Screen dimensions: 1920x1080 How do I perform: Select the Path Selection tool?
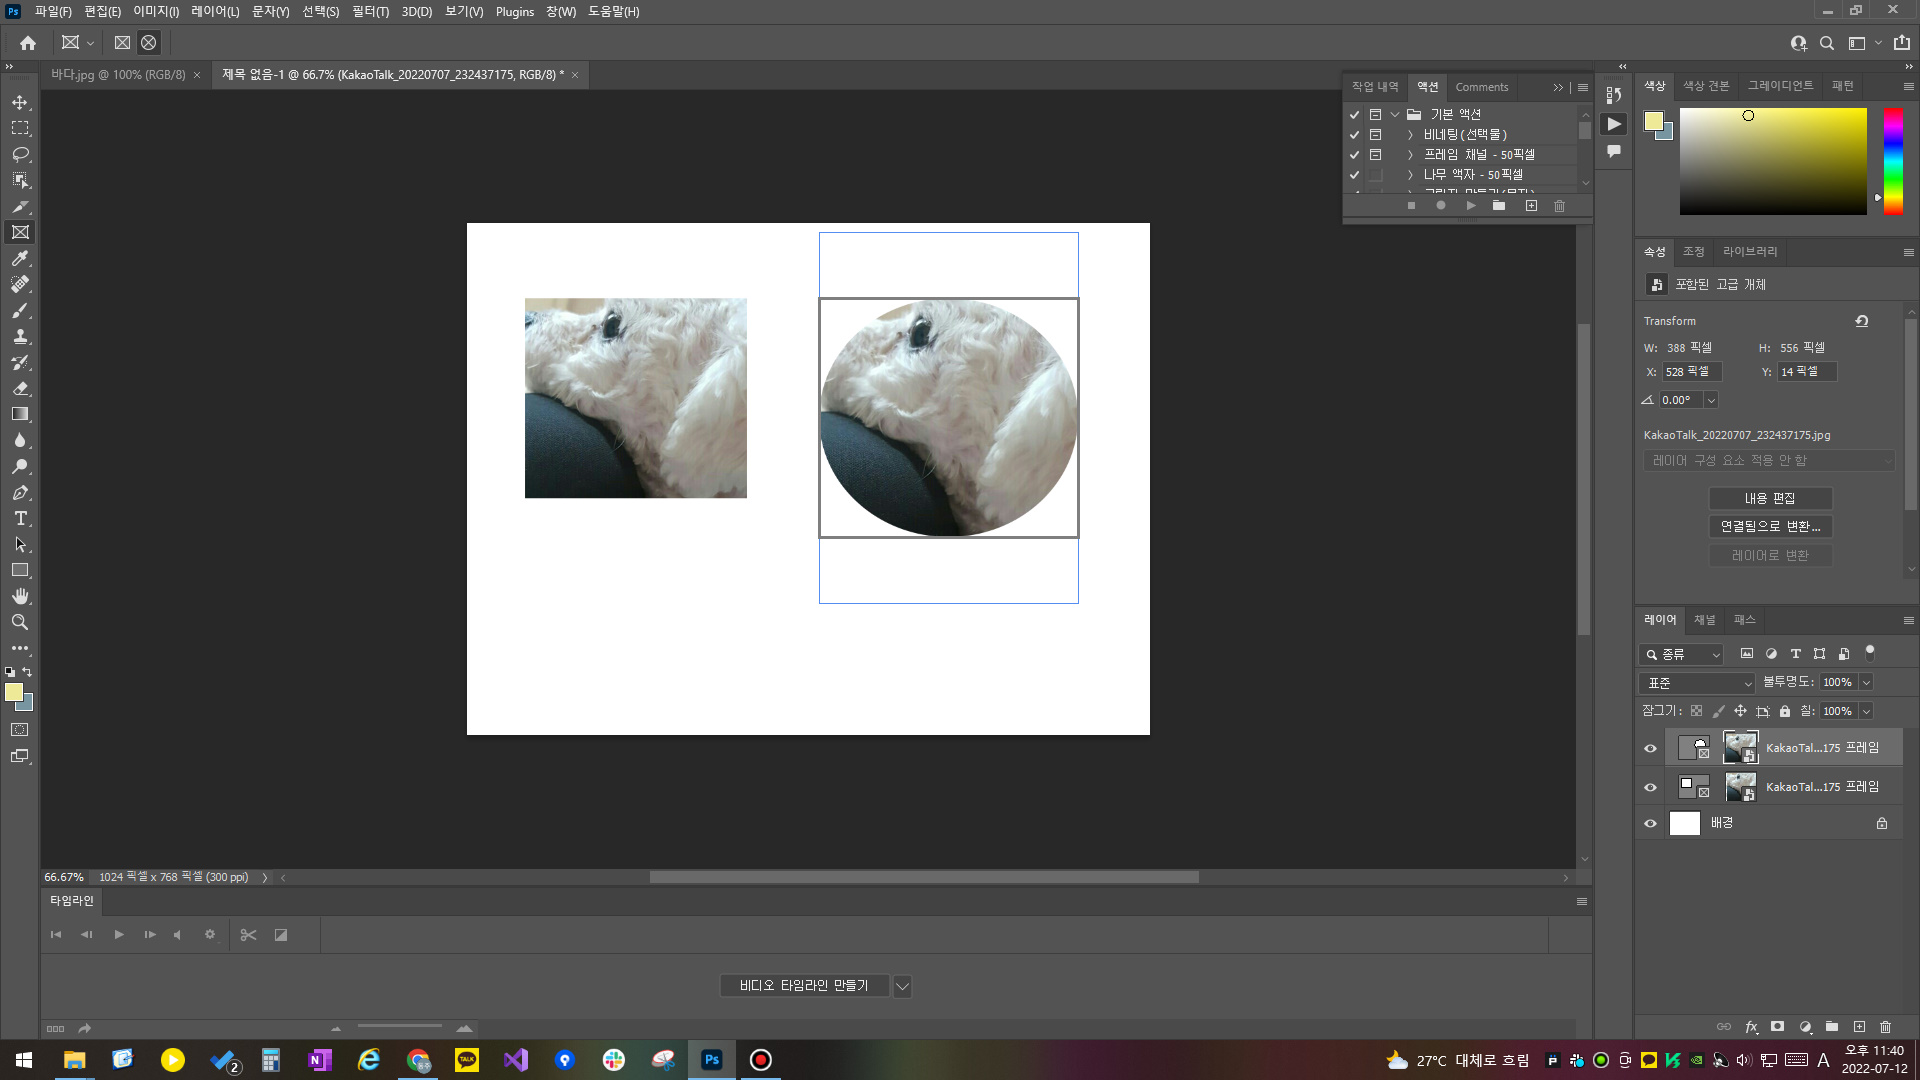(20, 545)
